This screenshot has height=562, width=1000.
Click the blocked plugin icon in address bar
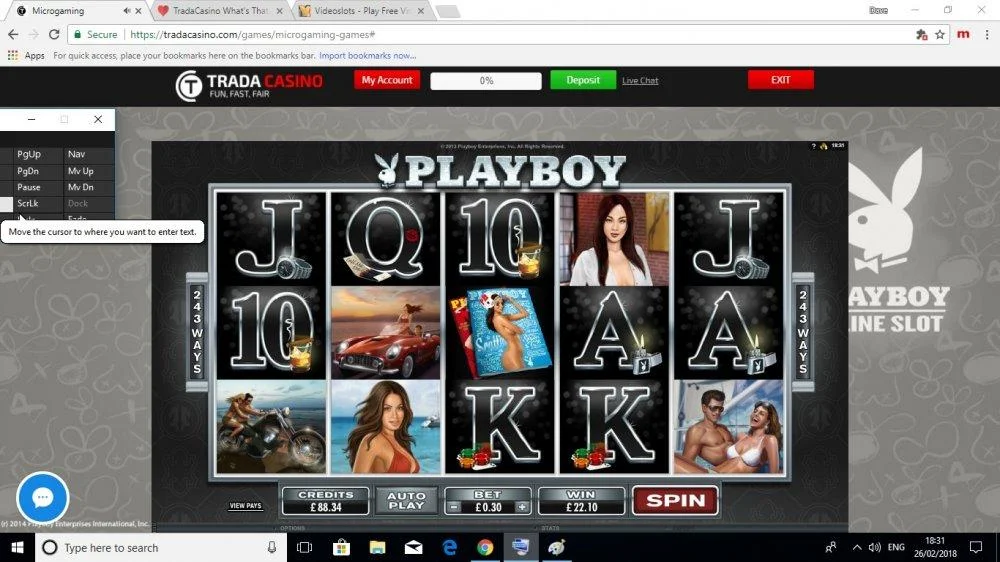coord(922,35)
